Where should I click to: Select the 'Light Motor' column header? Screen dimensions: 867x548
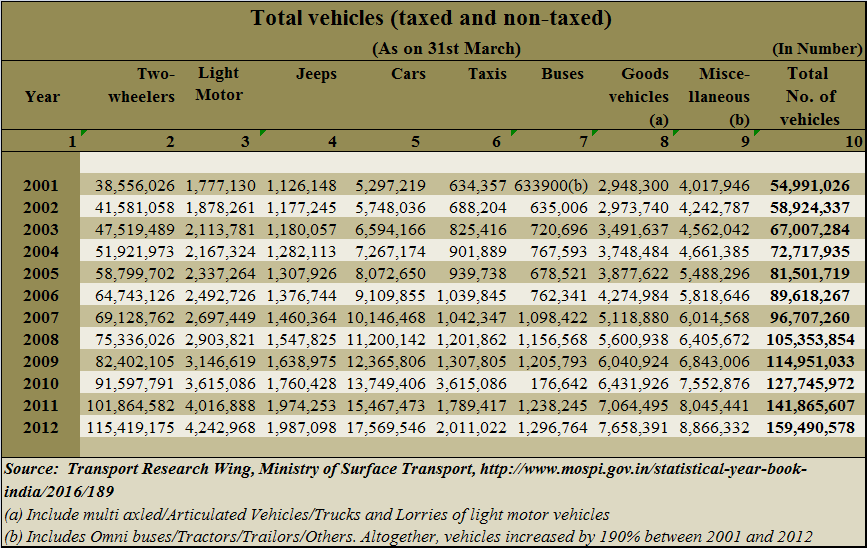(x=219, y=84)
